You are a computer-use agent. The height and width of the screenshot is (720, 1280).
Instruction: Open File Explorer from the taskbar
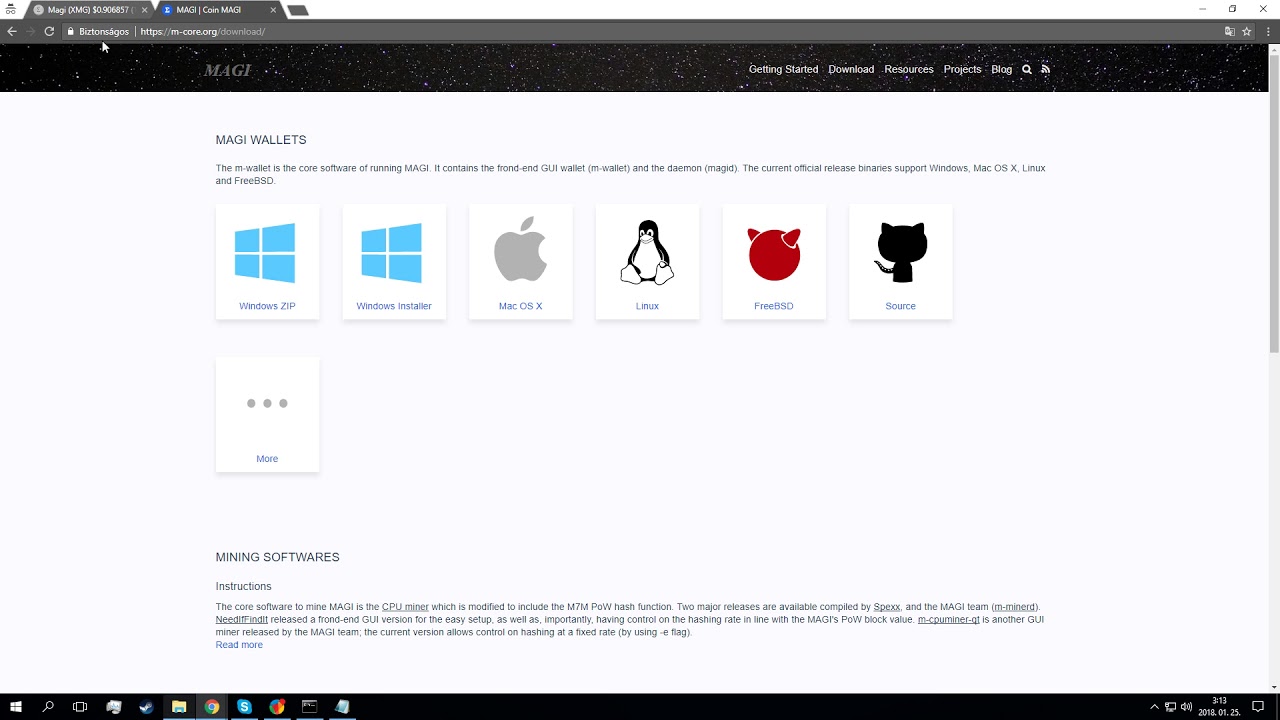[x=179, y=706]
